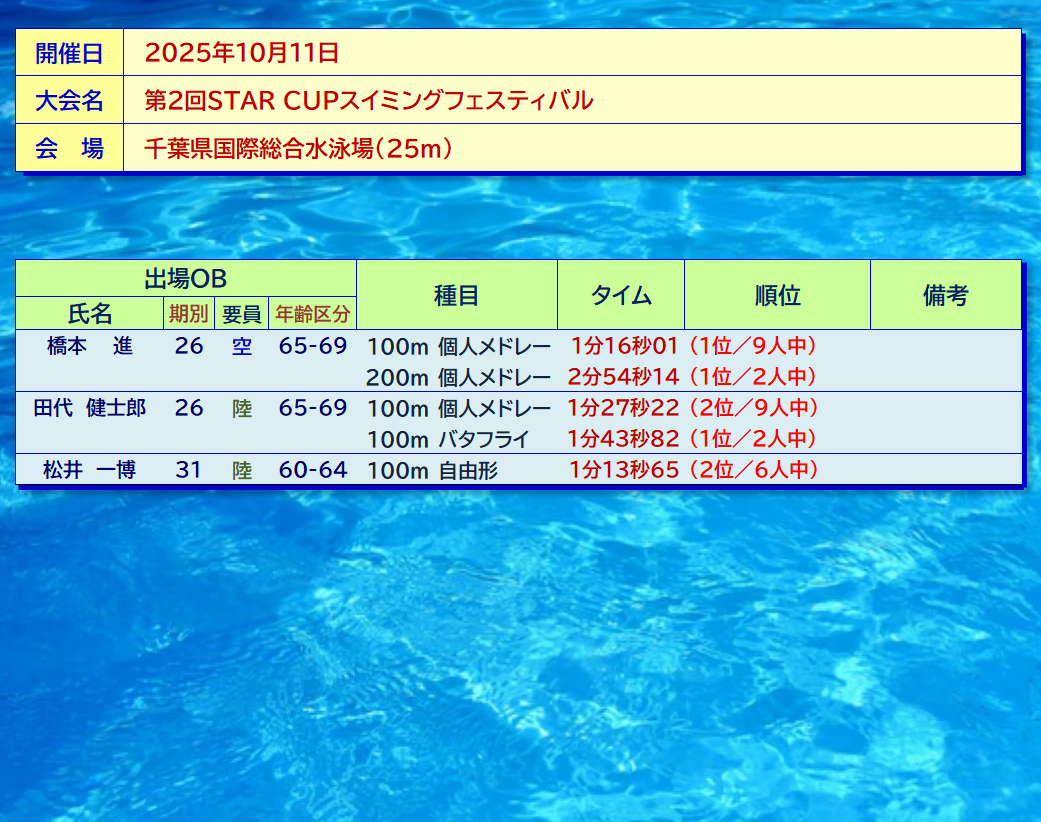Click the 100m バタフライ event entry
The image size is (1041, 822).
tap(447, 439)
